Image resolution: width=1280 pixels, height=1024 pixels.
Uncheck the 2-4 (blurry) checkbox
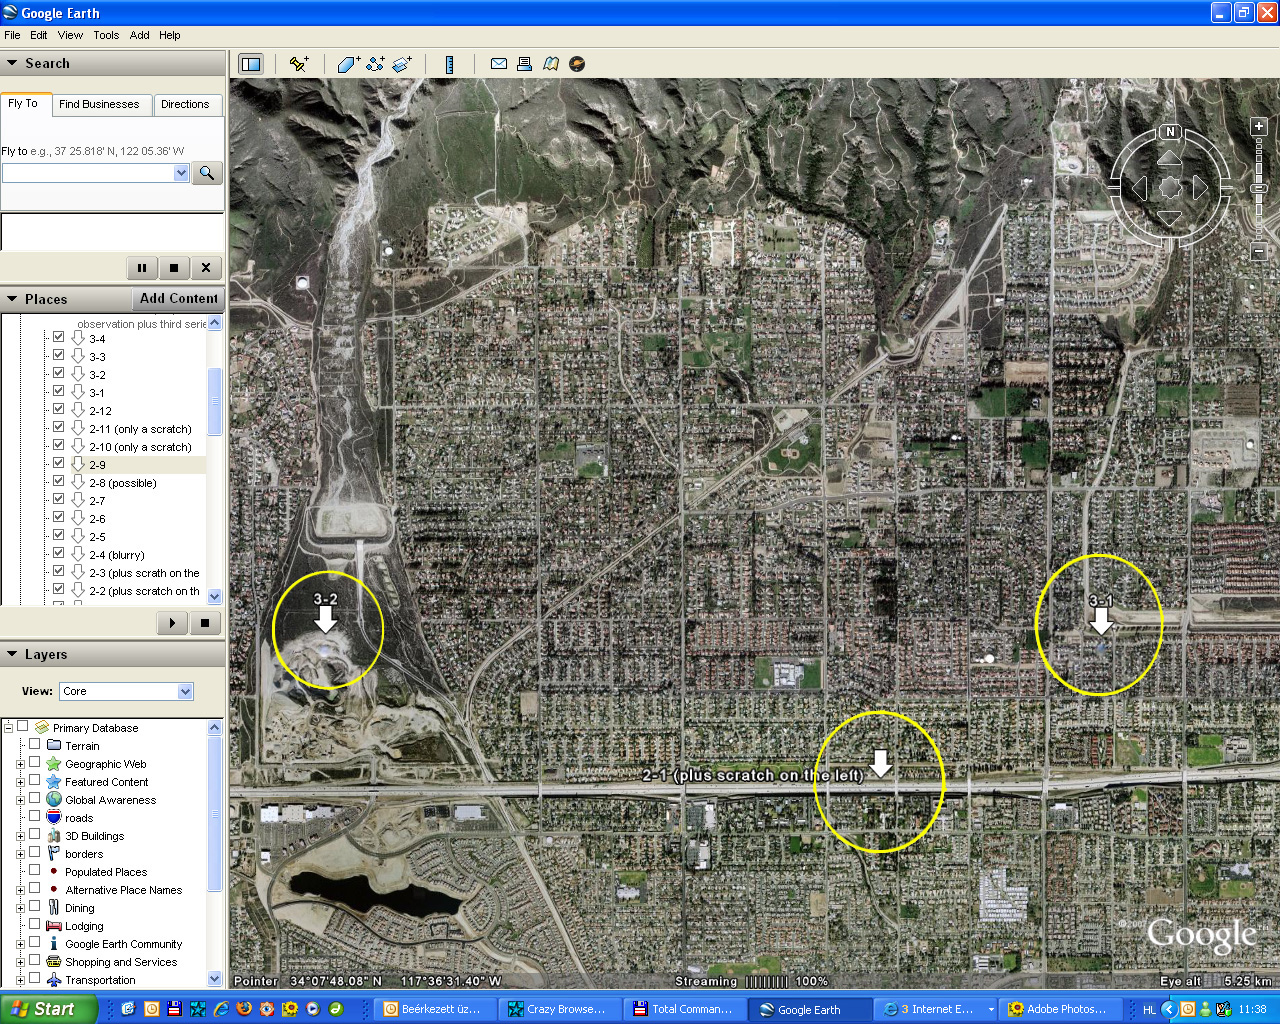click(58, 553)
